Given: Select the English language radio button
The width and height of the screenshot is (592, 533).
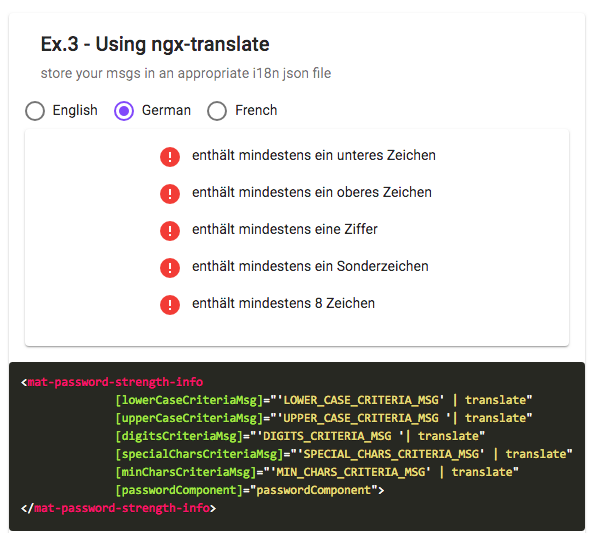Looking at the screenshot, I should 35,111.
